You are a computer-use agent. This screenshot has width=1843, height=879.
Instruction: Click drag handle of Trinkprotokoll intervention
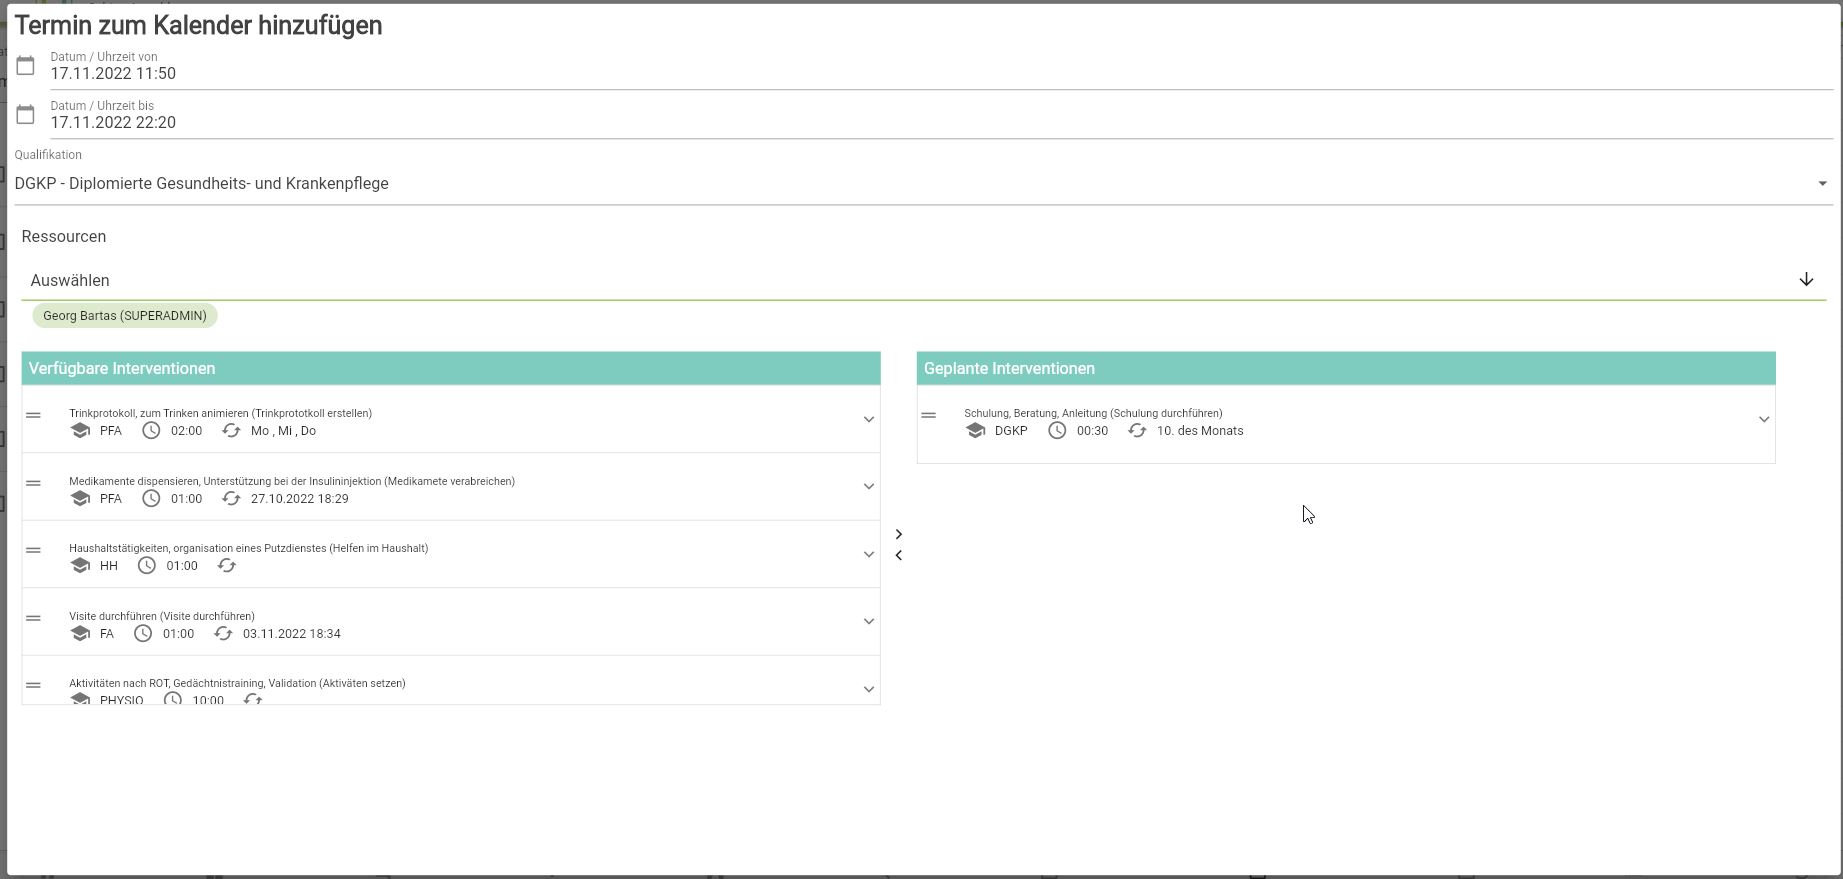click(x=34, y=415)
